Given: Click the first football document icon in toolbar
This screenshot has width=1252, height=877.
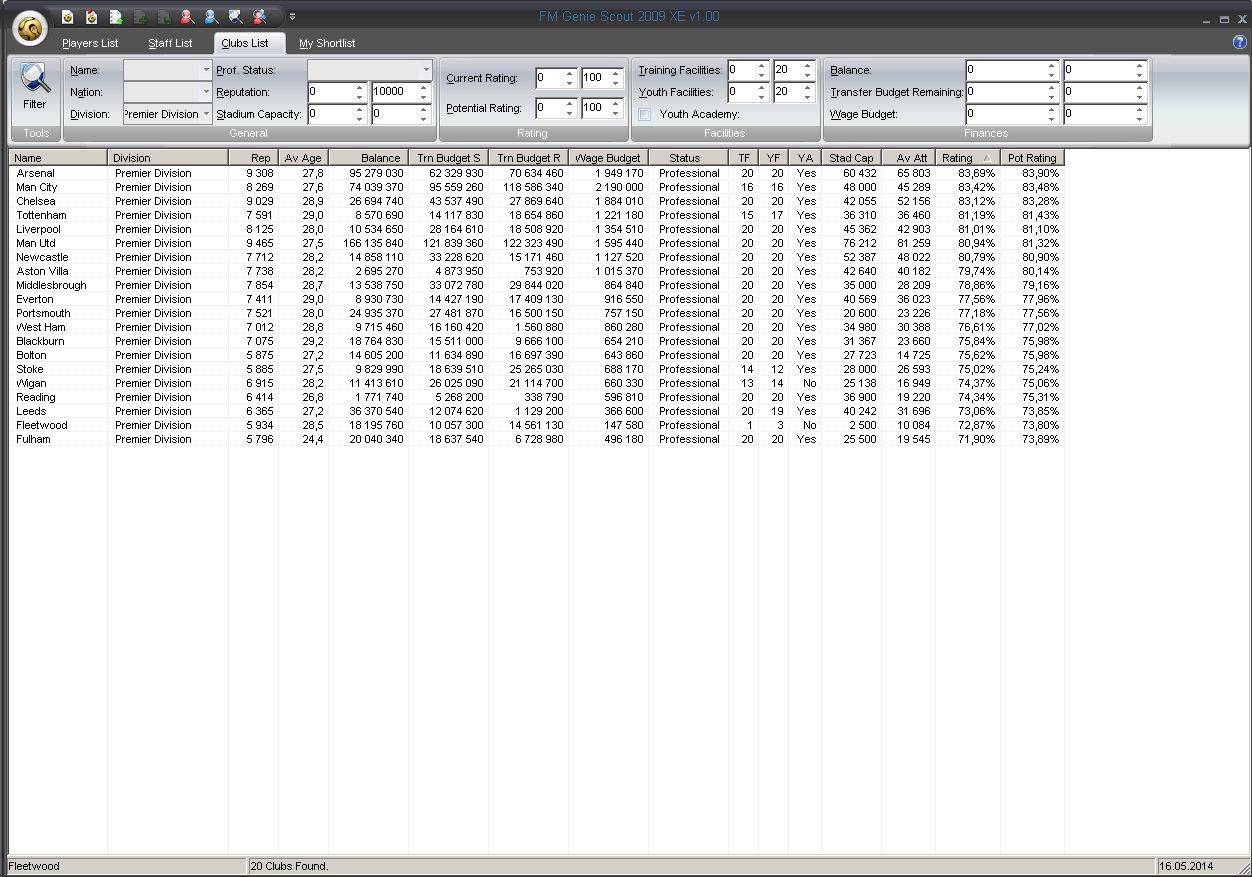Looking at the screenshot, I should (67, 16).
